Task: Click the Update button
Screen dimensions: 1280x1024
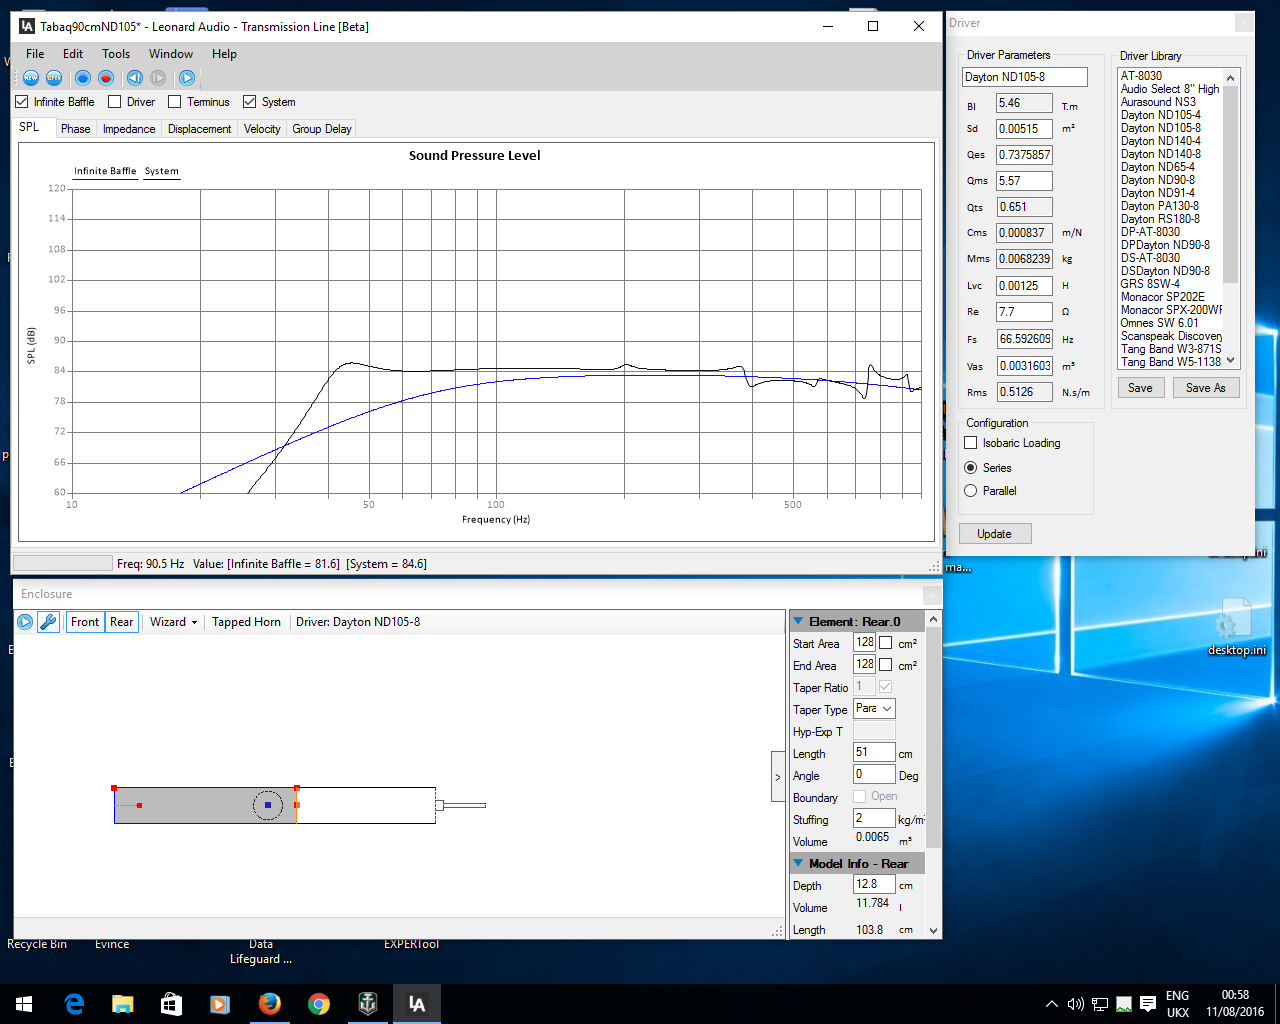Action: tap(995, 534)
